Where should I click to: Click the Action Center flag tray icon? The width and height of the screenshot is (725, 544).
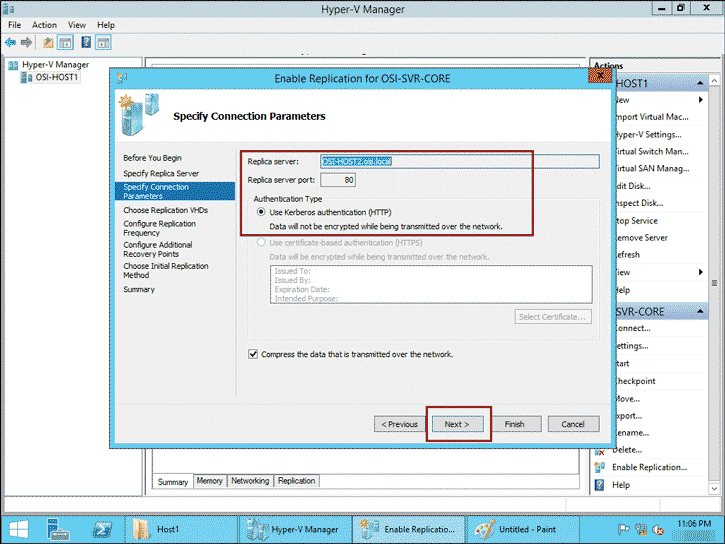pos(624,530)
